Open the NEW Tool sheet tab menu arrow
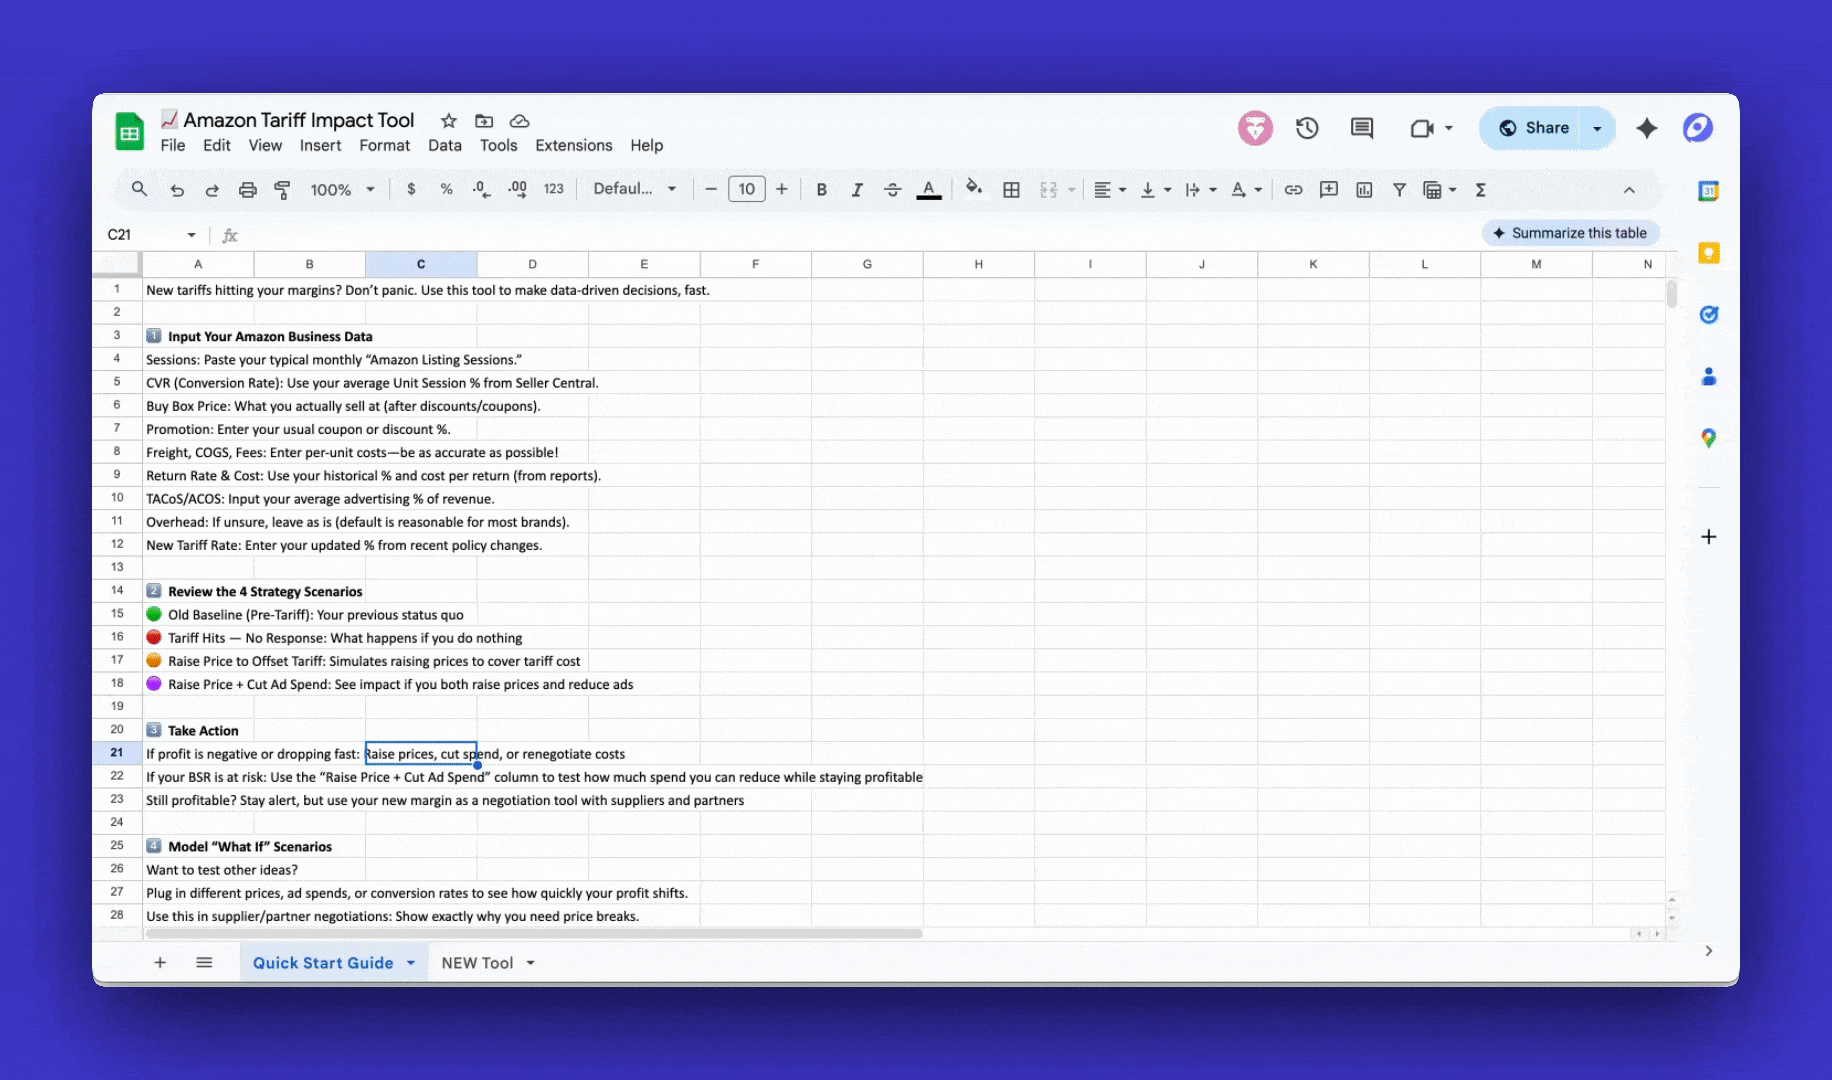This screenshot has height=1080, width=1832. [x=531, y=963]
